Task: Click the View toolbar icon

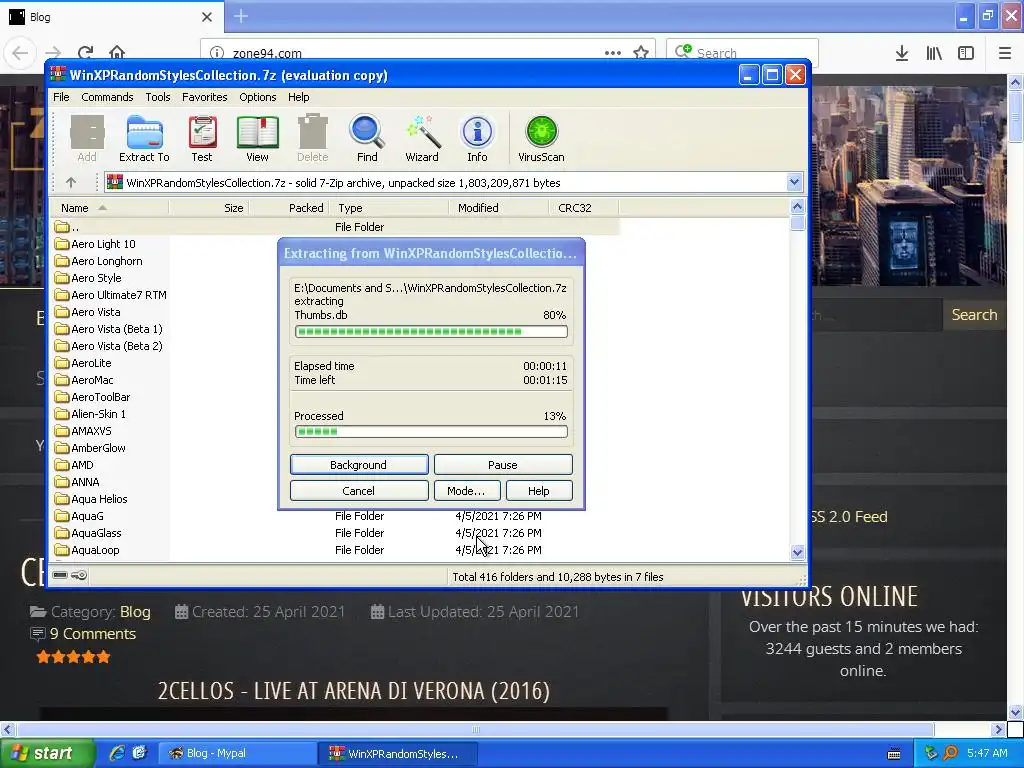Action: pos(257,138)
